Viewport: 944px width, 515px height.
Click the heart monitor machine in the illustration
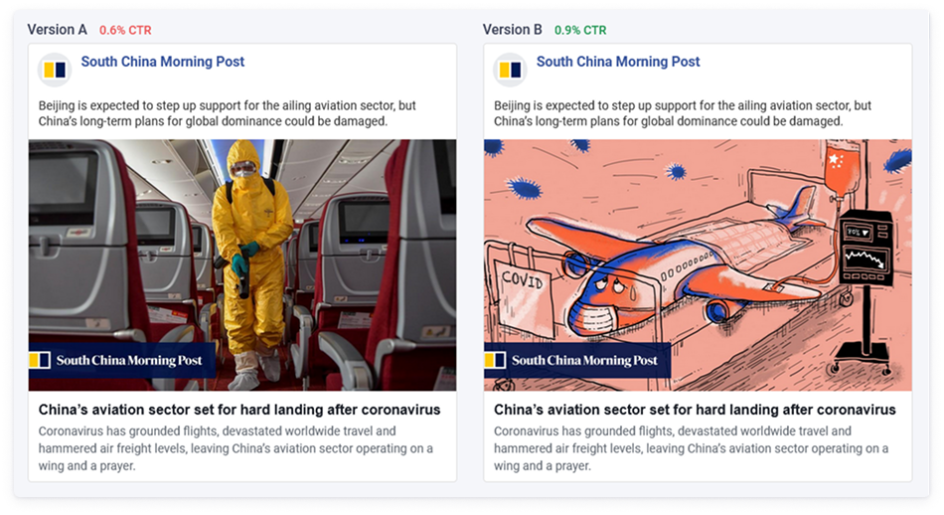point(867,246)
